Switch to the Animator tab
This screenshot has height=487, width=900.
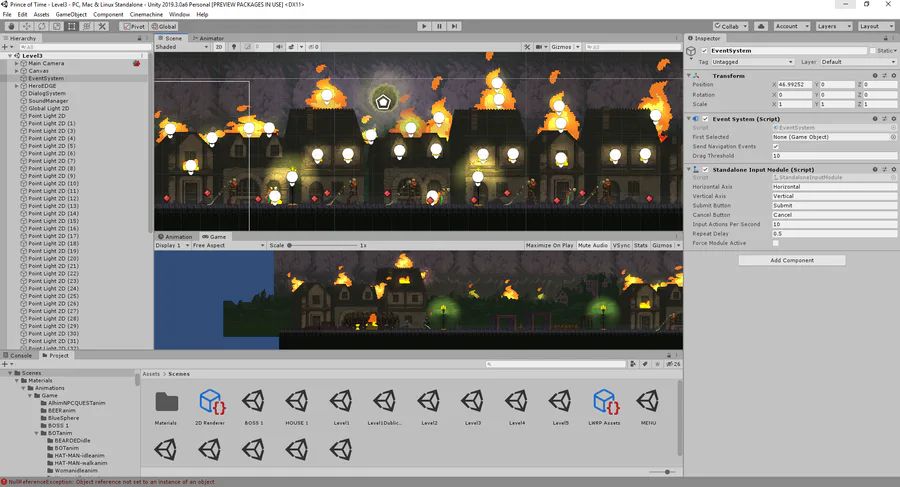coord(208,38)
